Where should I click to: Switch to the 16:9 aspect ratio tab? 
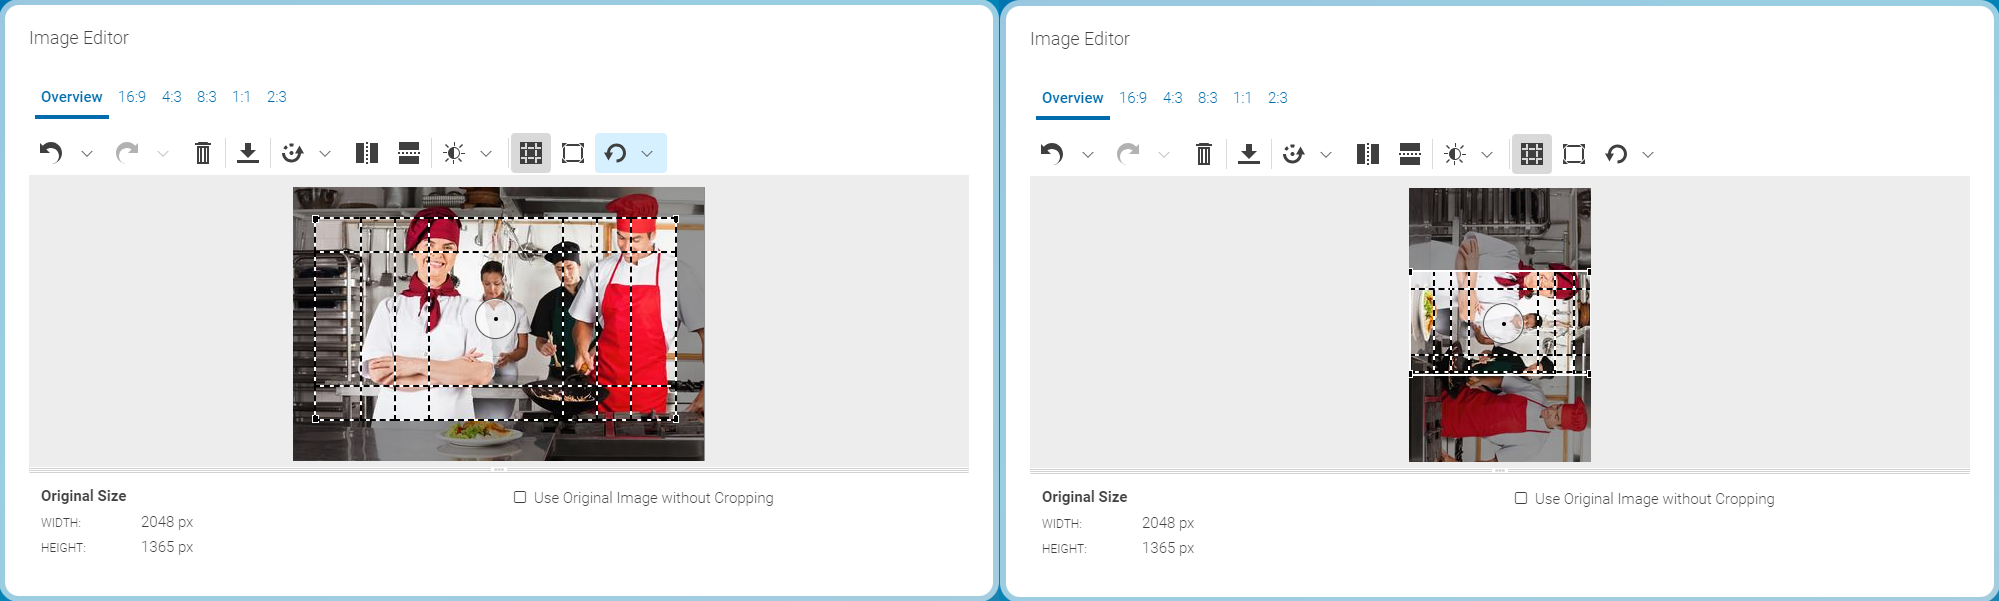(x=131, y=96)
